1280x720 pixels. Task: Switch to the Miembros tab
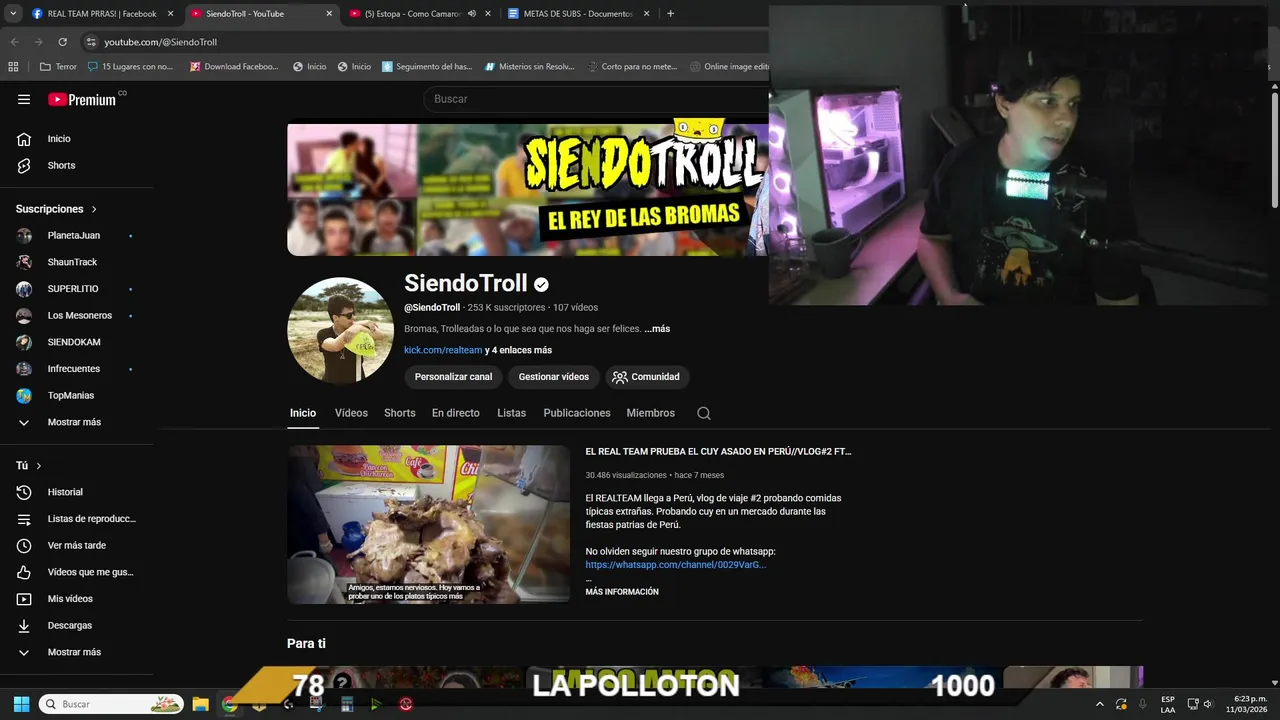pos(650,413)
